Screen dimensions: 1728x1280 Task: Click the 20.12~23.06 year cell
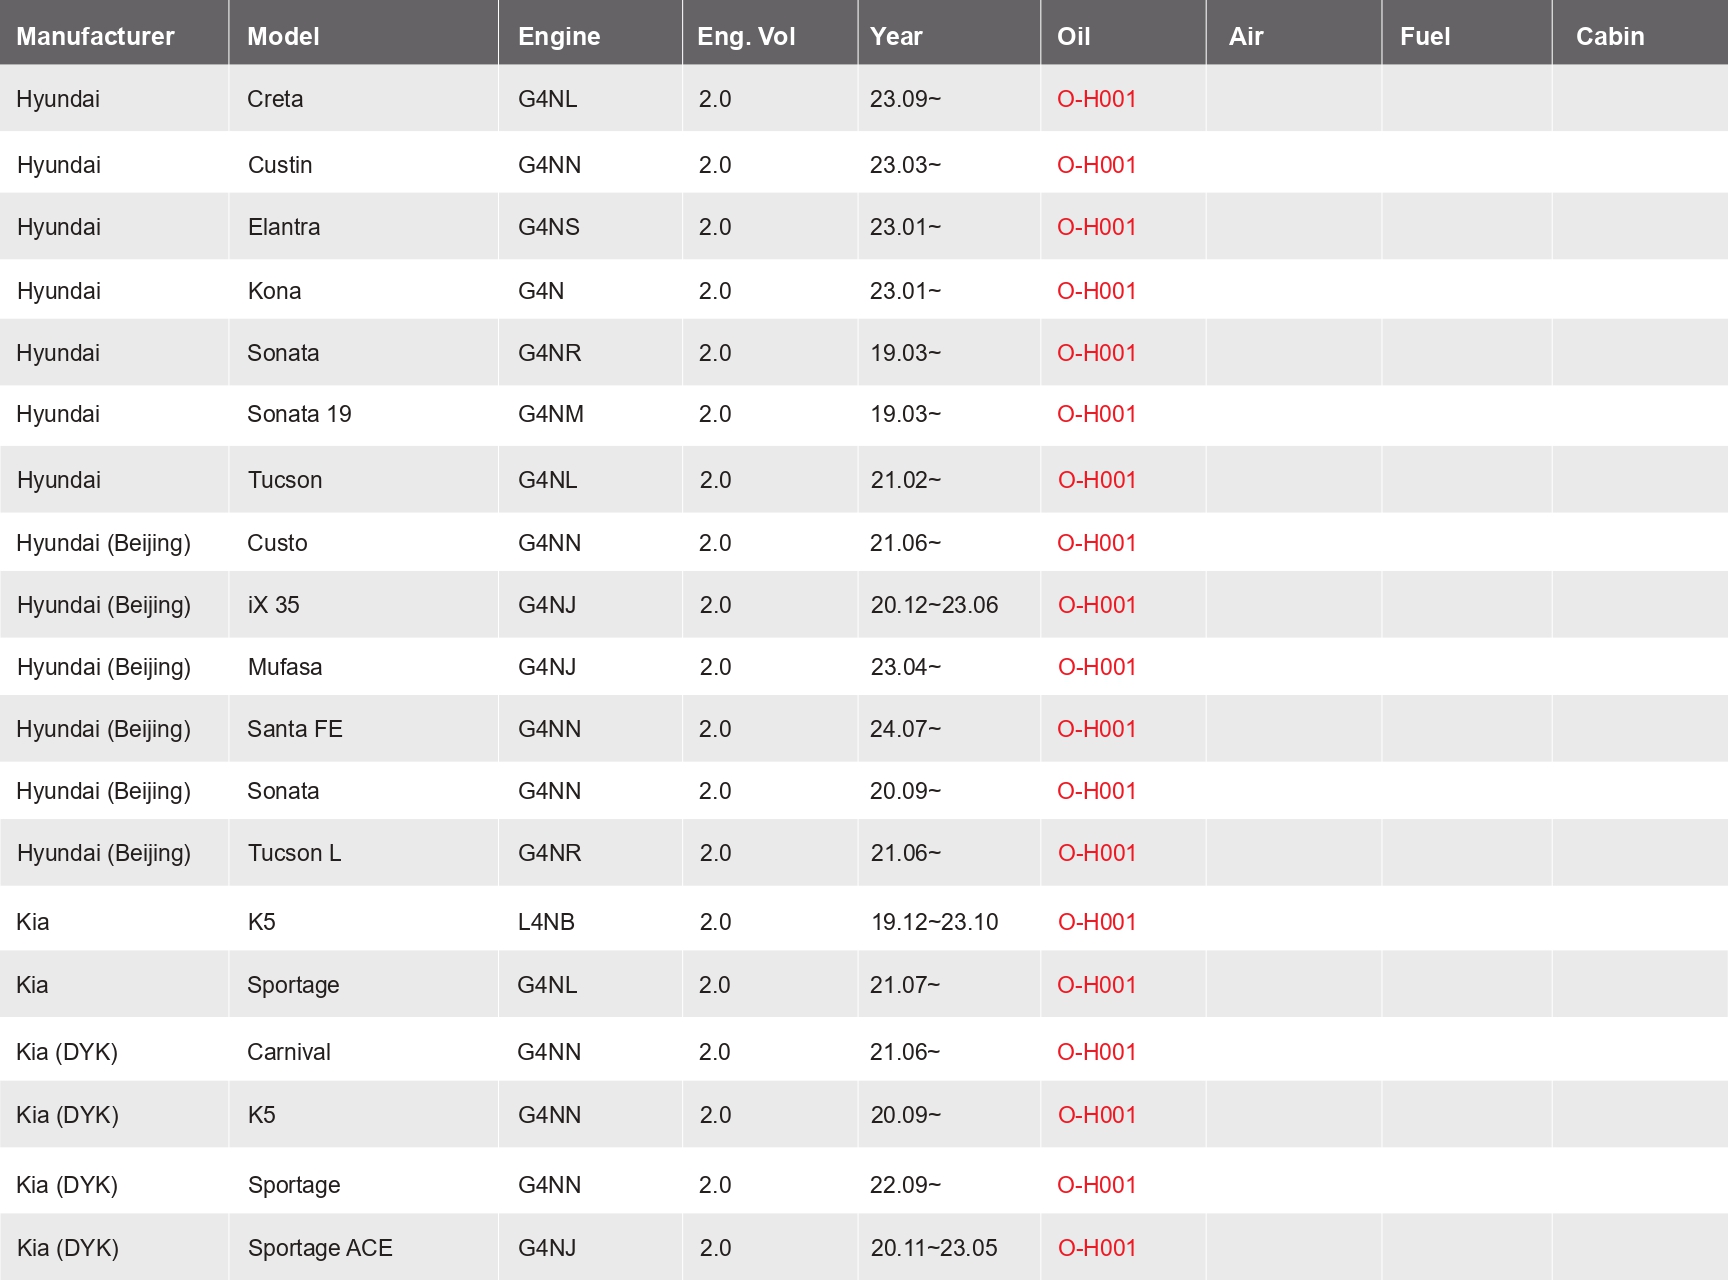tap(934, 605)
